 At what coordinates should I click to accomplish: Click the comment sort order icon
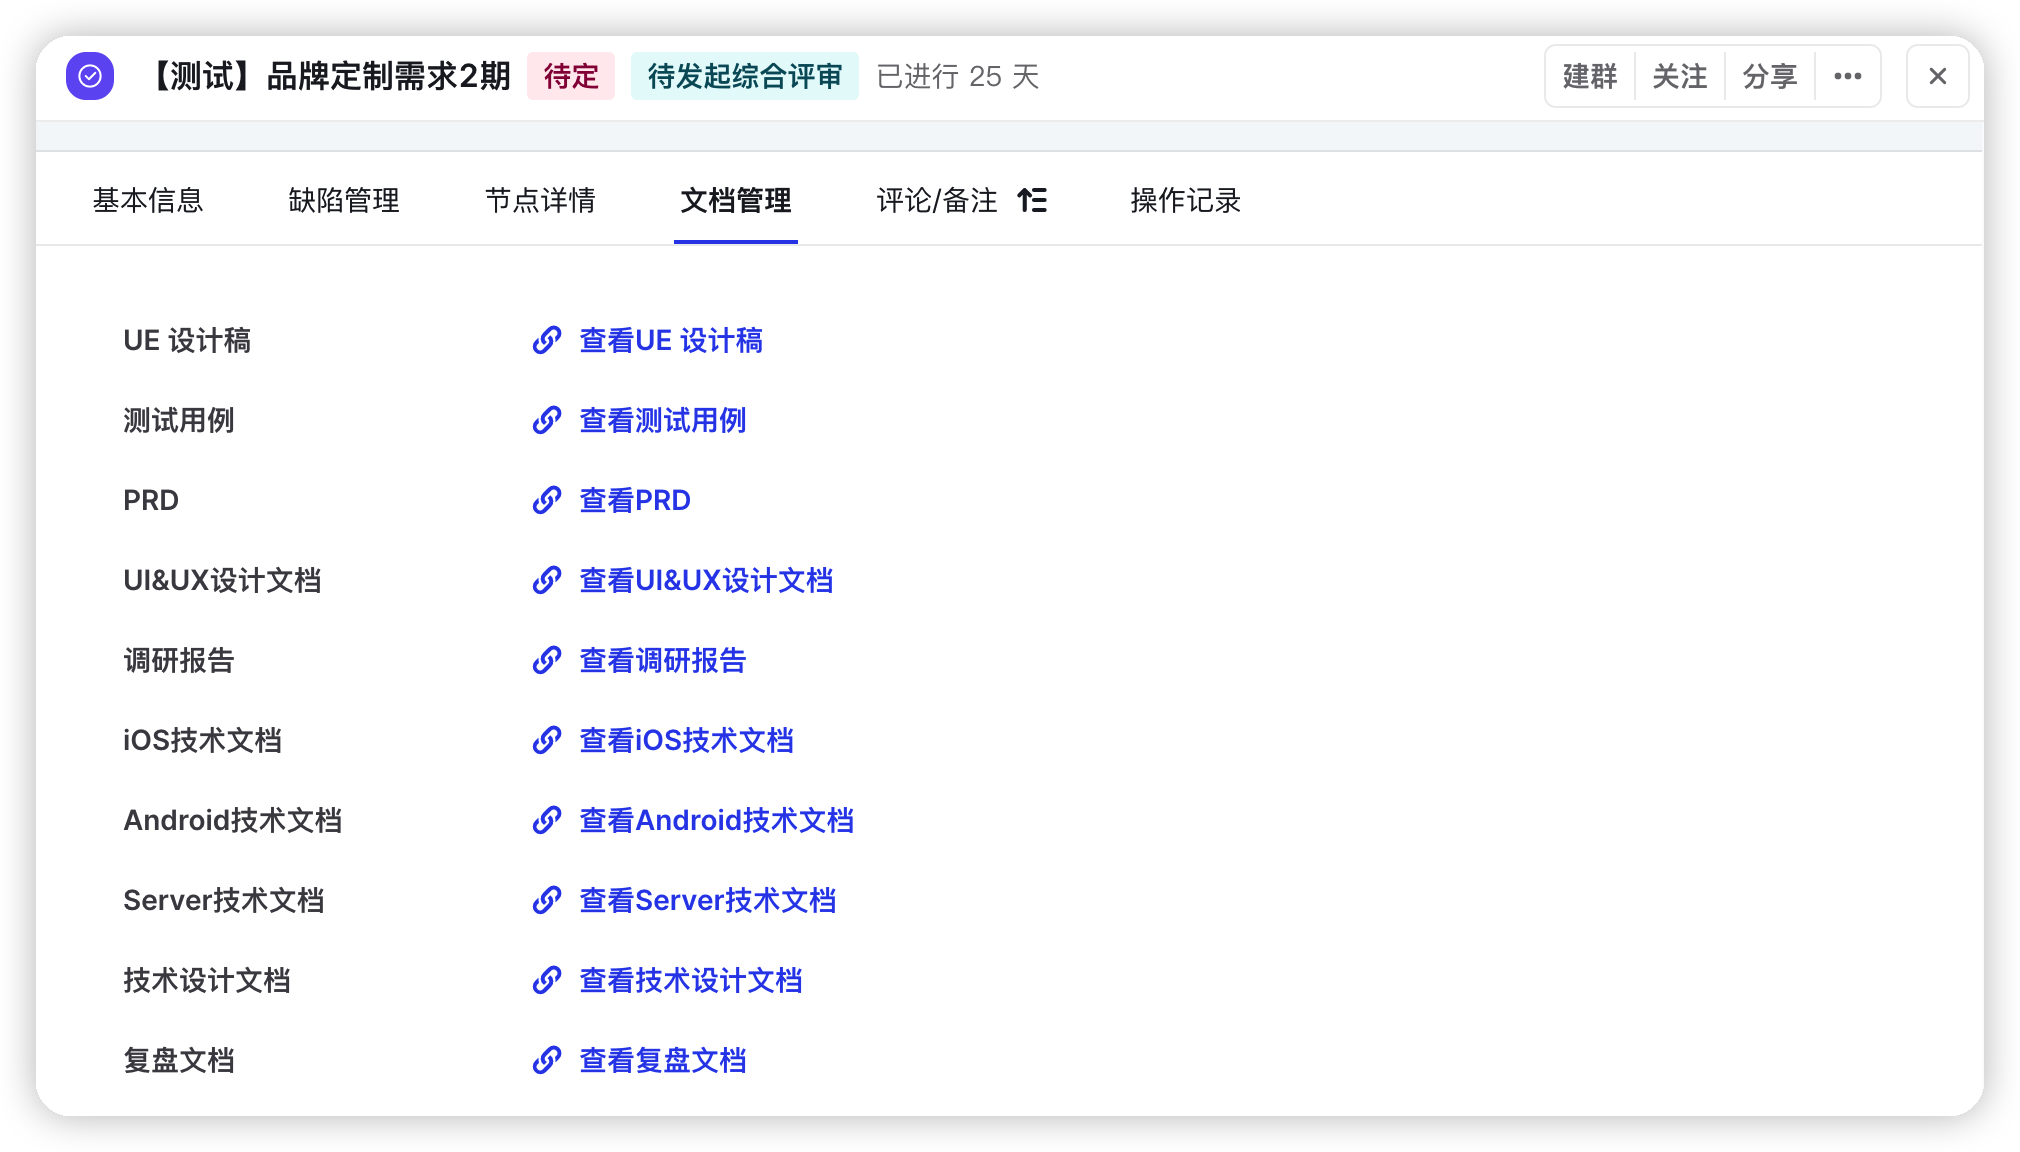[1032, 200]
